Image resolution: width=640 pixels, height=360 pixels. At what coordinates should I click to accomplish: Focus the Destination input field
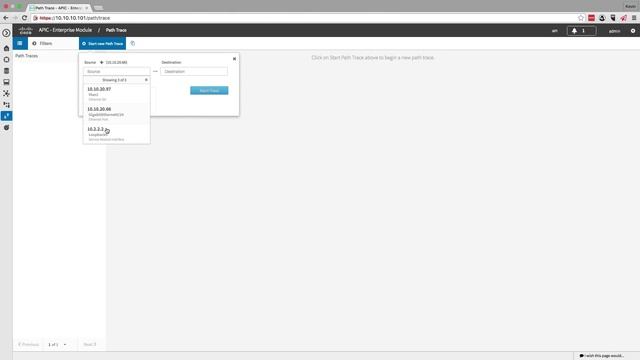point(194,71)
